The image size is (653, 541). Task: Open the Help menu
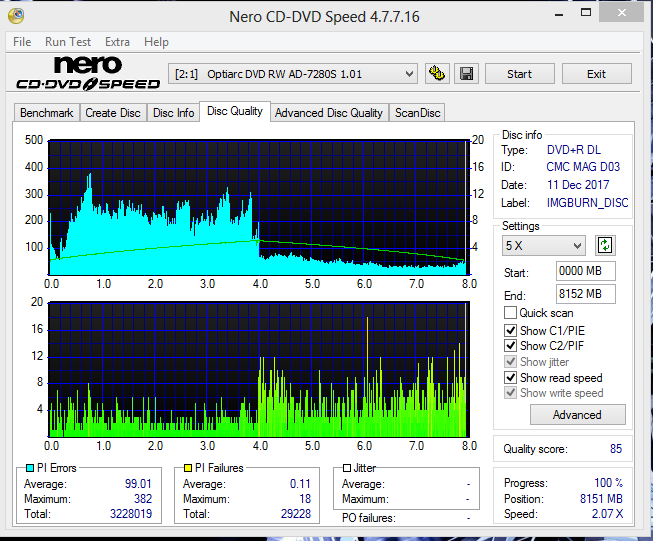[x=156, y=42]
